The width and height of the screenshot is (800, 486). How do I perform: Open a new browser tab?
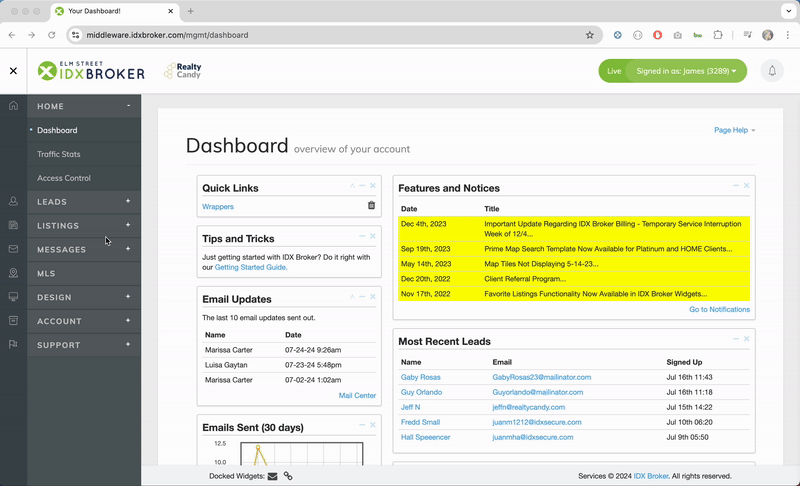click(x=190, y=11)
